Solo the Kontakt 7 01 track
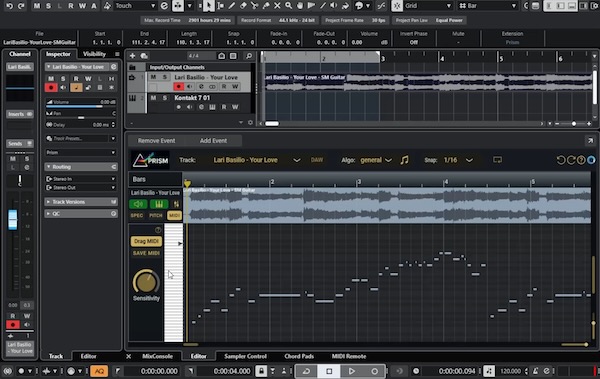600x379 pixels. click(x=165, y=98)
